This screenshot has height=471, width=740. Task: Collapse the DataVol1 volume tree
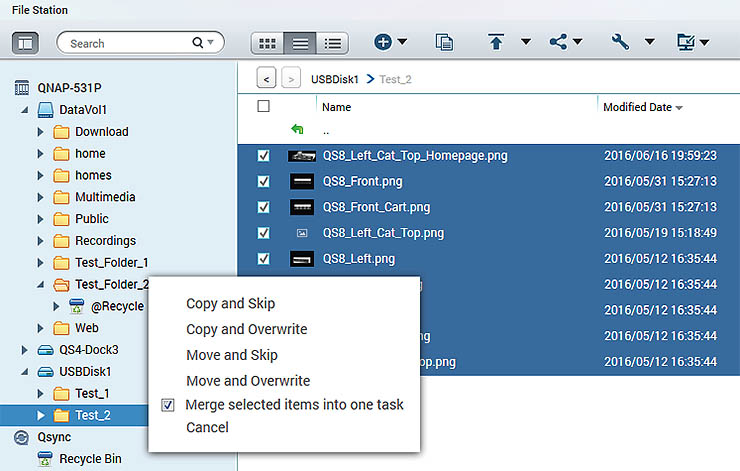tap(23, 110)
